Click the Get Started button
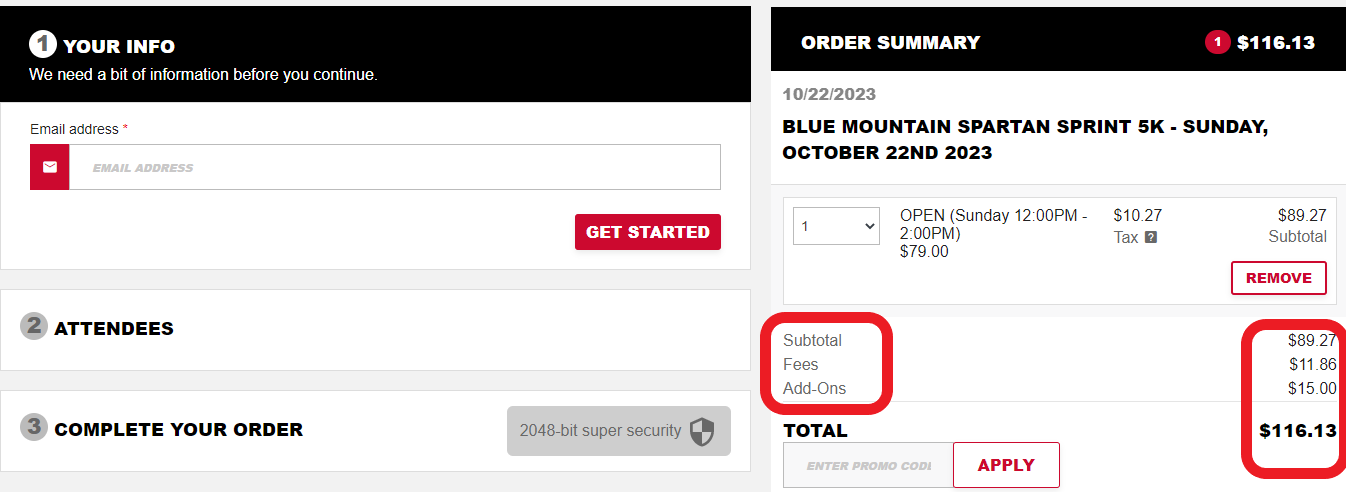Image resolution: width=1346 pixels, height=492 pixels. (648, 232)
